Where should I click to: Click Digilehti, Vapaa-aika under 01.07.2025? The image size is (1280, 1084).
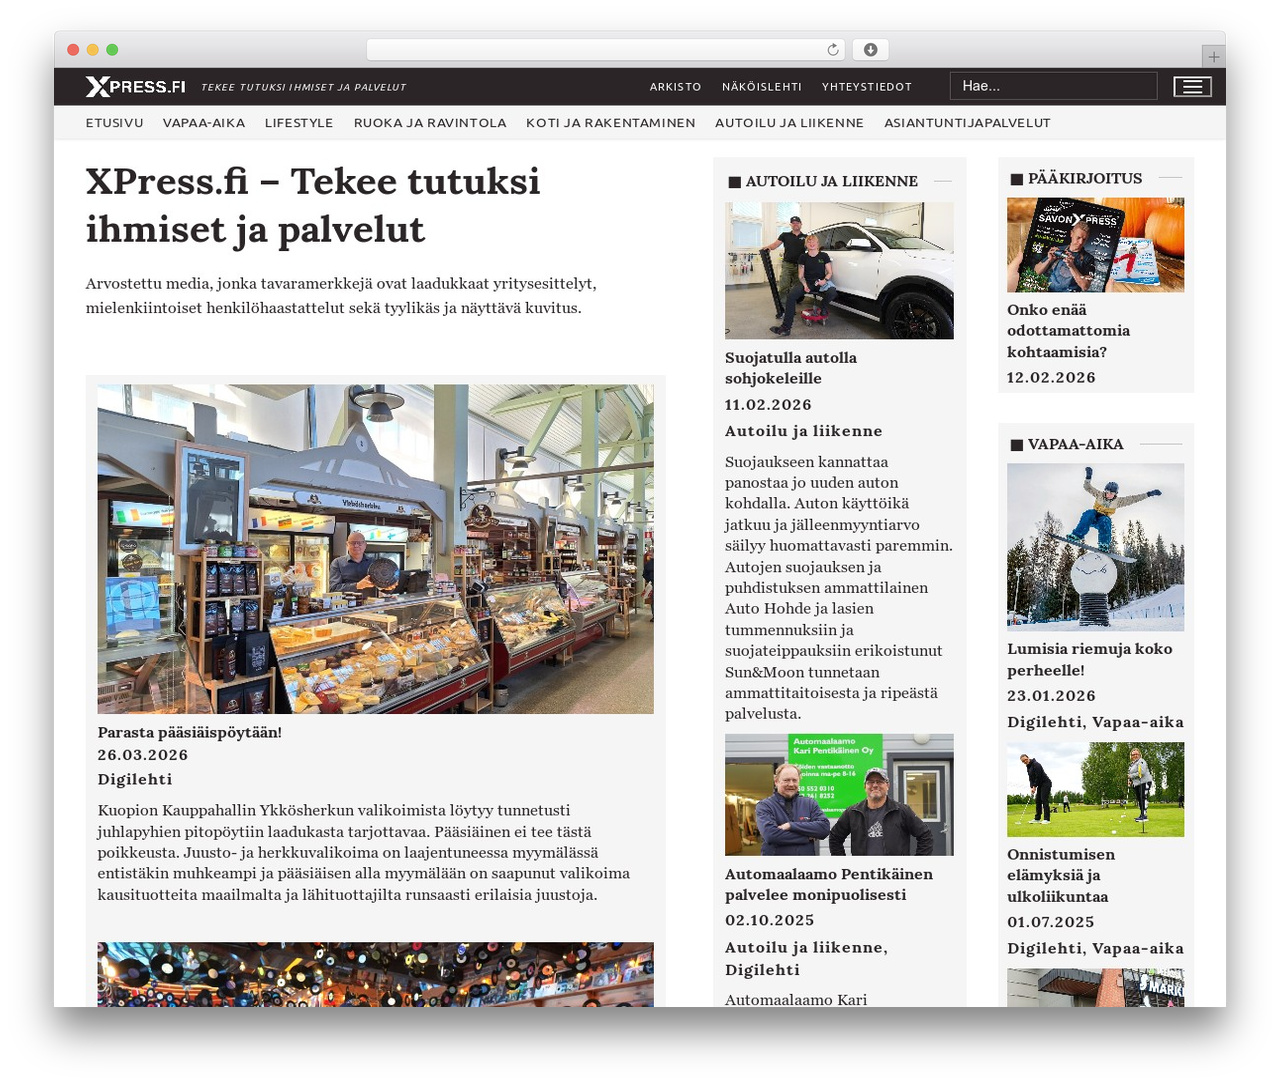pyautogui.click(x=1096, y=948)
